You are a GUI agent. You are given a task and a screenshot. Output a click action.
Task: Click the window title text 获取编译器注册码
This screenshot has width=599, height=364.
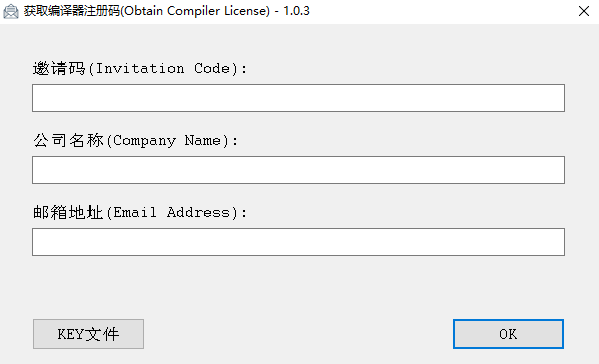72,11
